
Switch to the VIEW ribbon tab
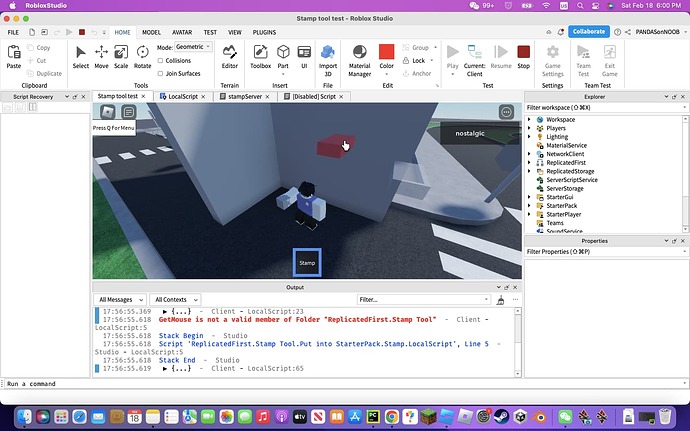(x=235, y=32)
